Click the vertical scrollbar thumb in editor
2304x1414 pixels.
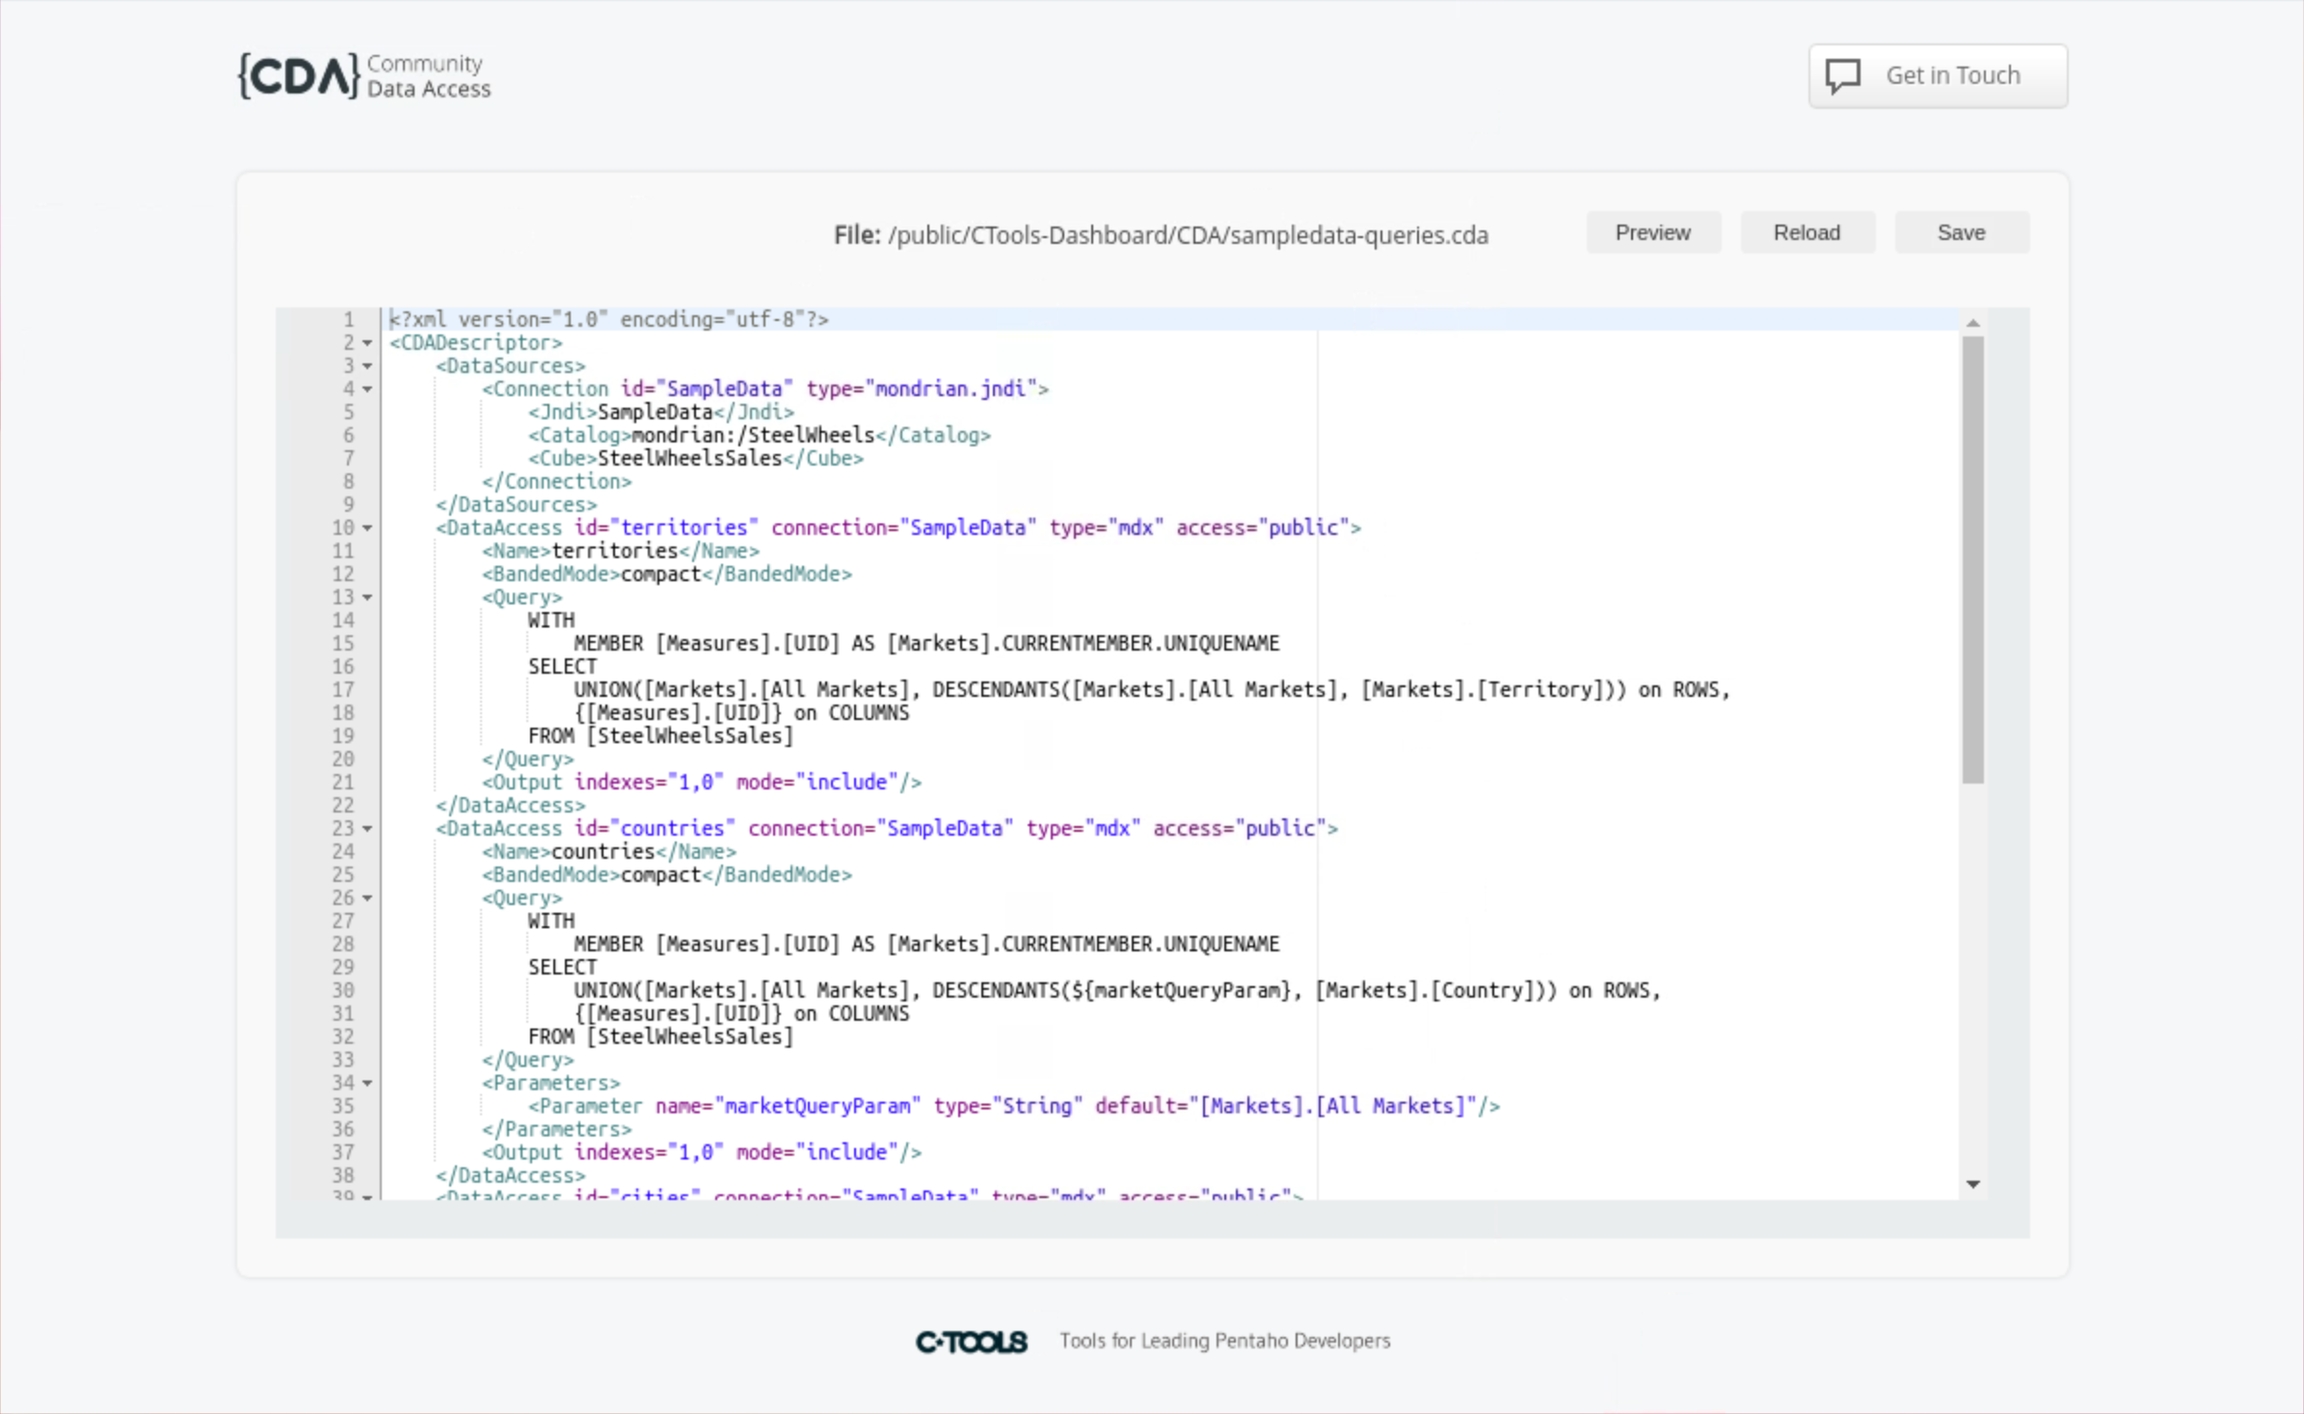point(1972,560)
